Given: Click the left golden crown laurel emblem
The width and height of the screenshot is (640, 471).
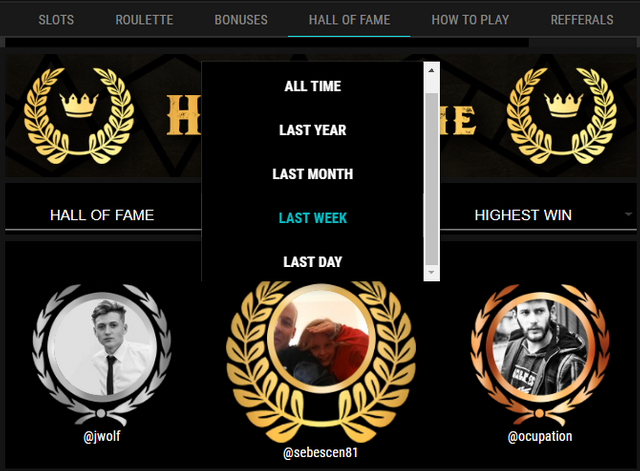Looking at the screenshot, I should coord(79,116).
